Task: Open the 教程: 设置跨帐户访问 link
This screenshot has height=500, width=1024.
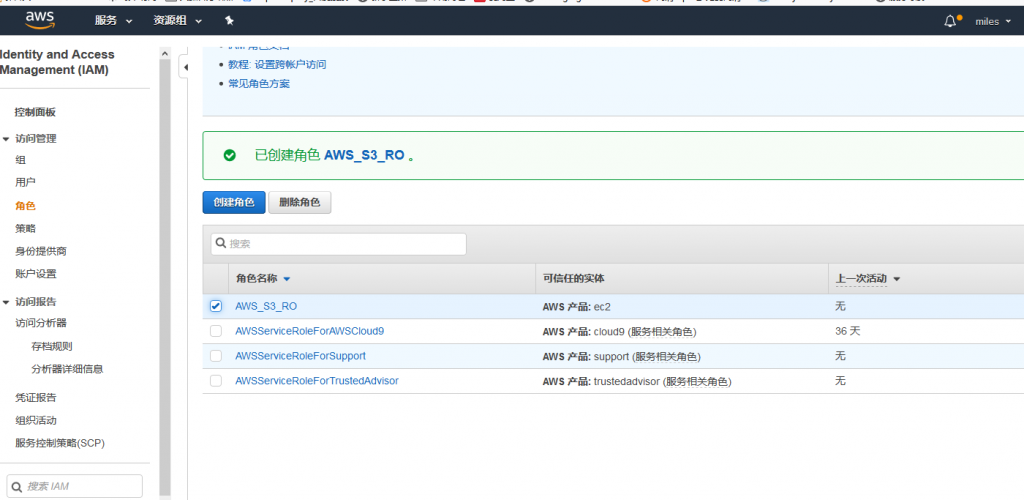Action: 277,65
